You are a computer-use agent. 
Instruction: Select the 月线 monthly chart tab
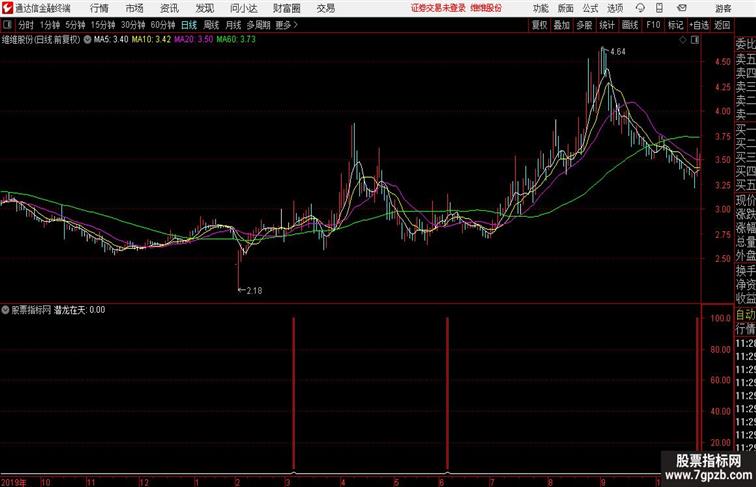[x=233, y=25]
